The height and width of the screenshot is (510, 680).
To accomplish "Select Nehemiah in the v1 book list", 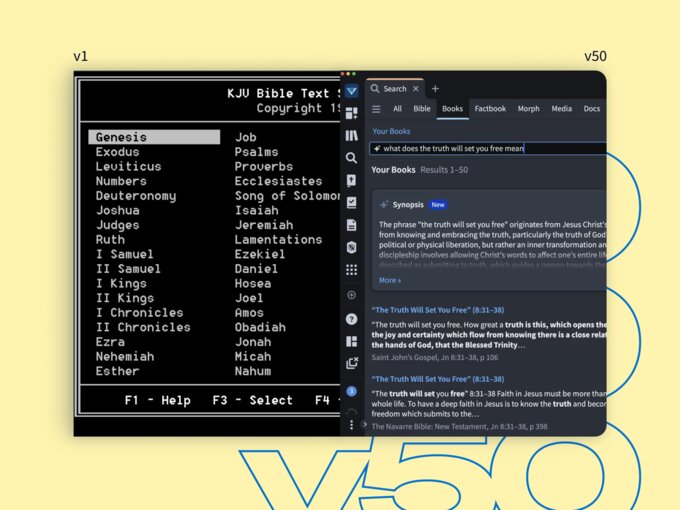I will click(125, 357).
